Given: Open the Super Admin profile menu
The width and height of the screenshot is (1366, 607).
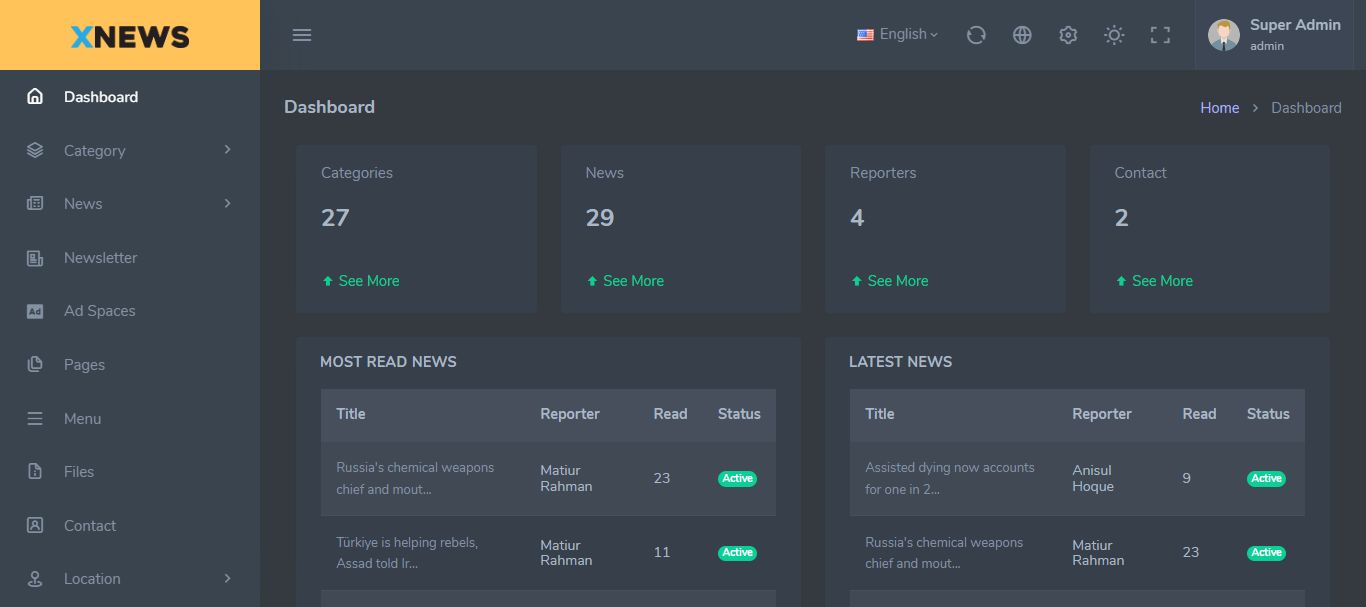Looking at the screenshot, I should coord(1274,35).
